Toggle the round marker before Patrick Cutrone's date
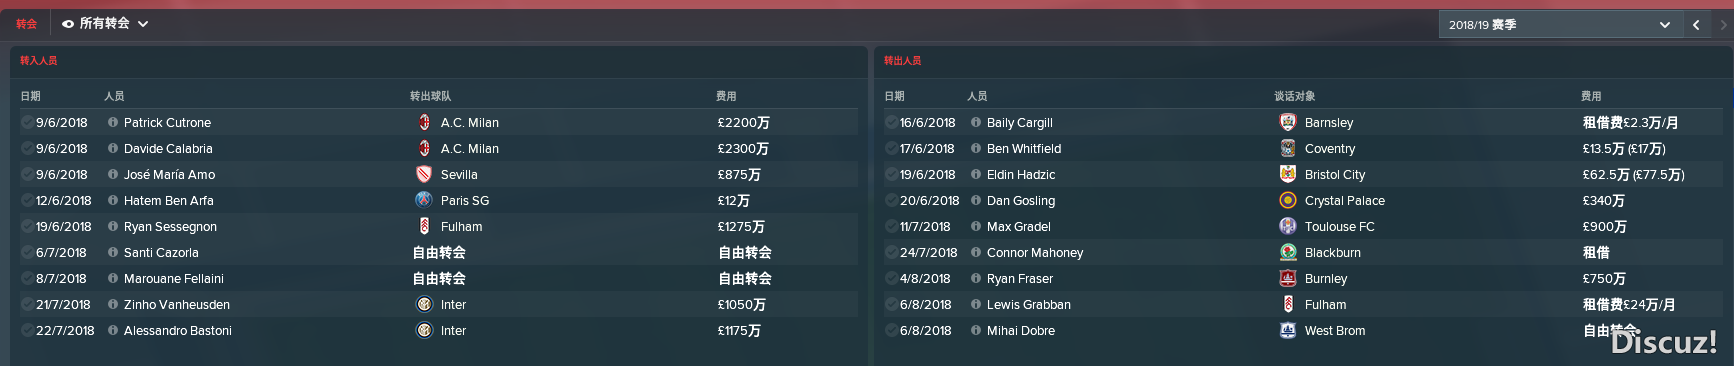This screenshot has height=366, width=1734. pos(27,122)
